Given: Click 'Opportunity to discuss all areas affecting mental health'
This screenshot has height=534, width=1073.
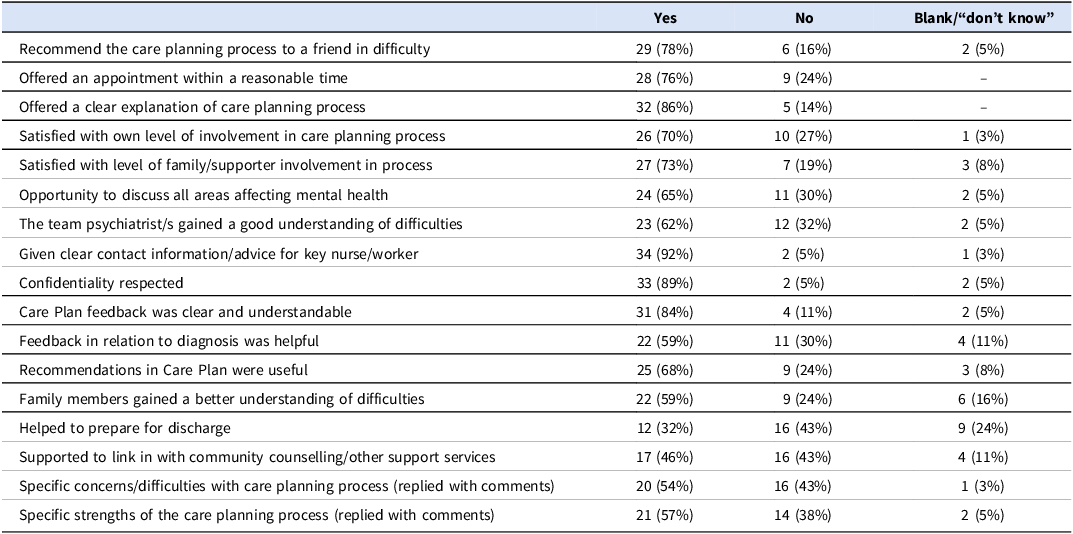Looking at the screenshot, I should coord(203,195).
